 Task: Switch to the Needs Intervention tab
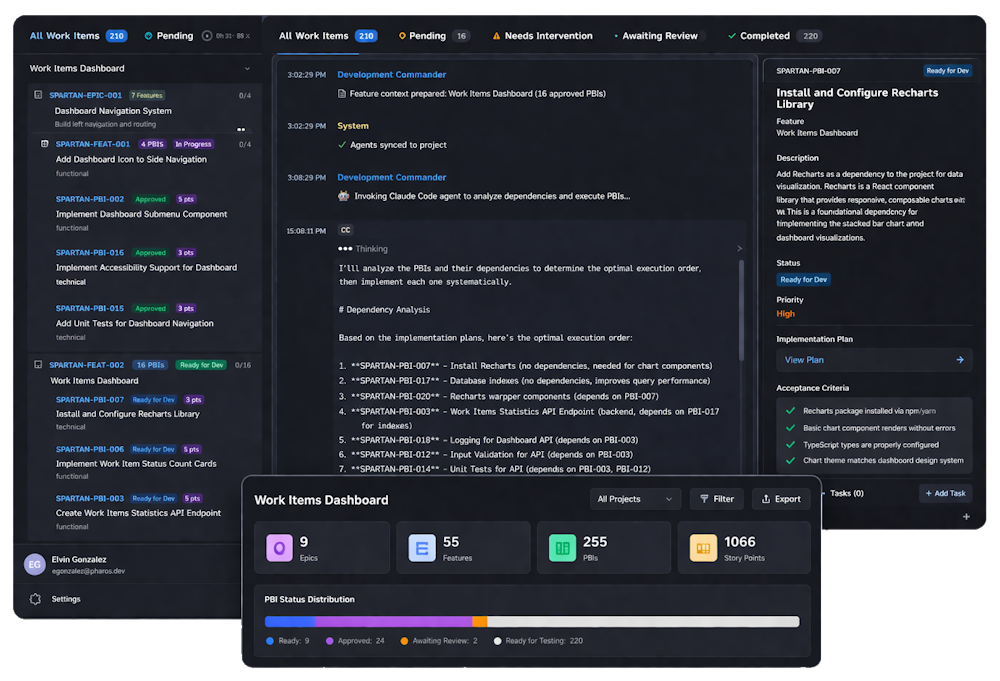[x=543, y=34]
